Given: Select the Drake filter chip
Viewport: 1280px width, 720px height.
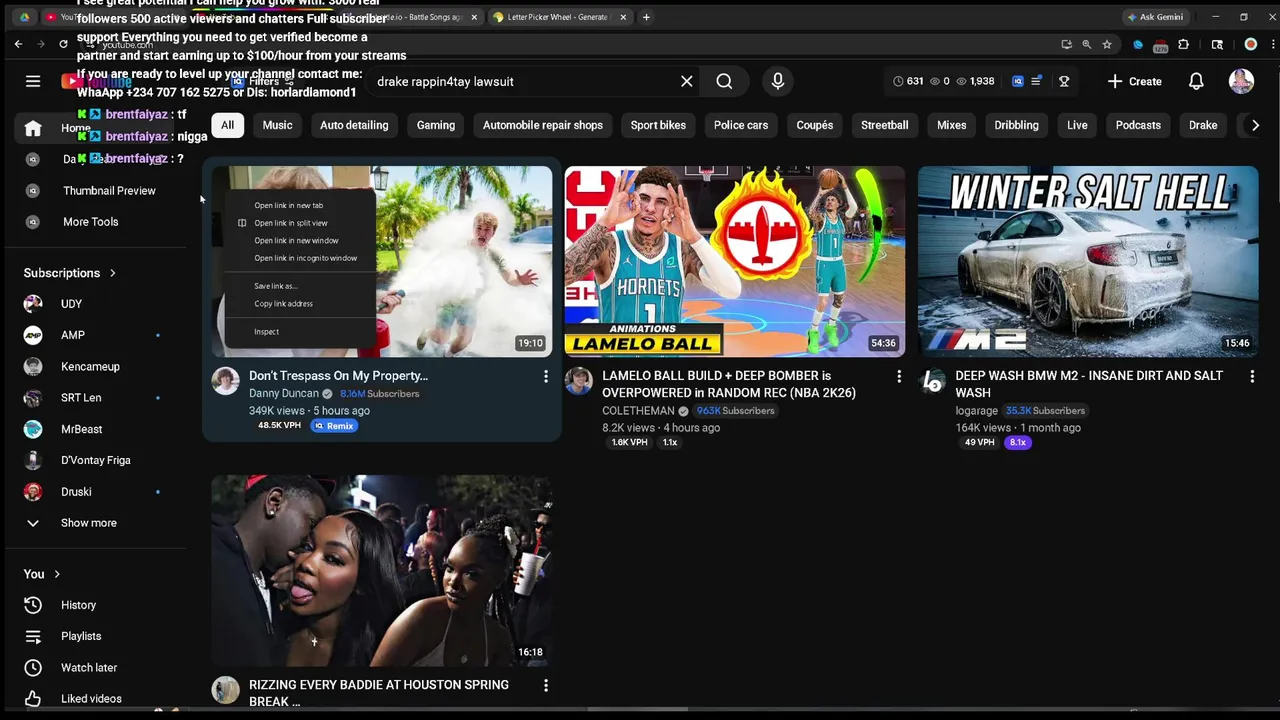Looking at the screenshot, I should tap(1203, 125).
